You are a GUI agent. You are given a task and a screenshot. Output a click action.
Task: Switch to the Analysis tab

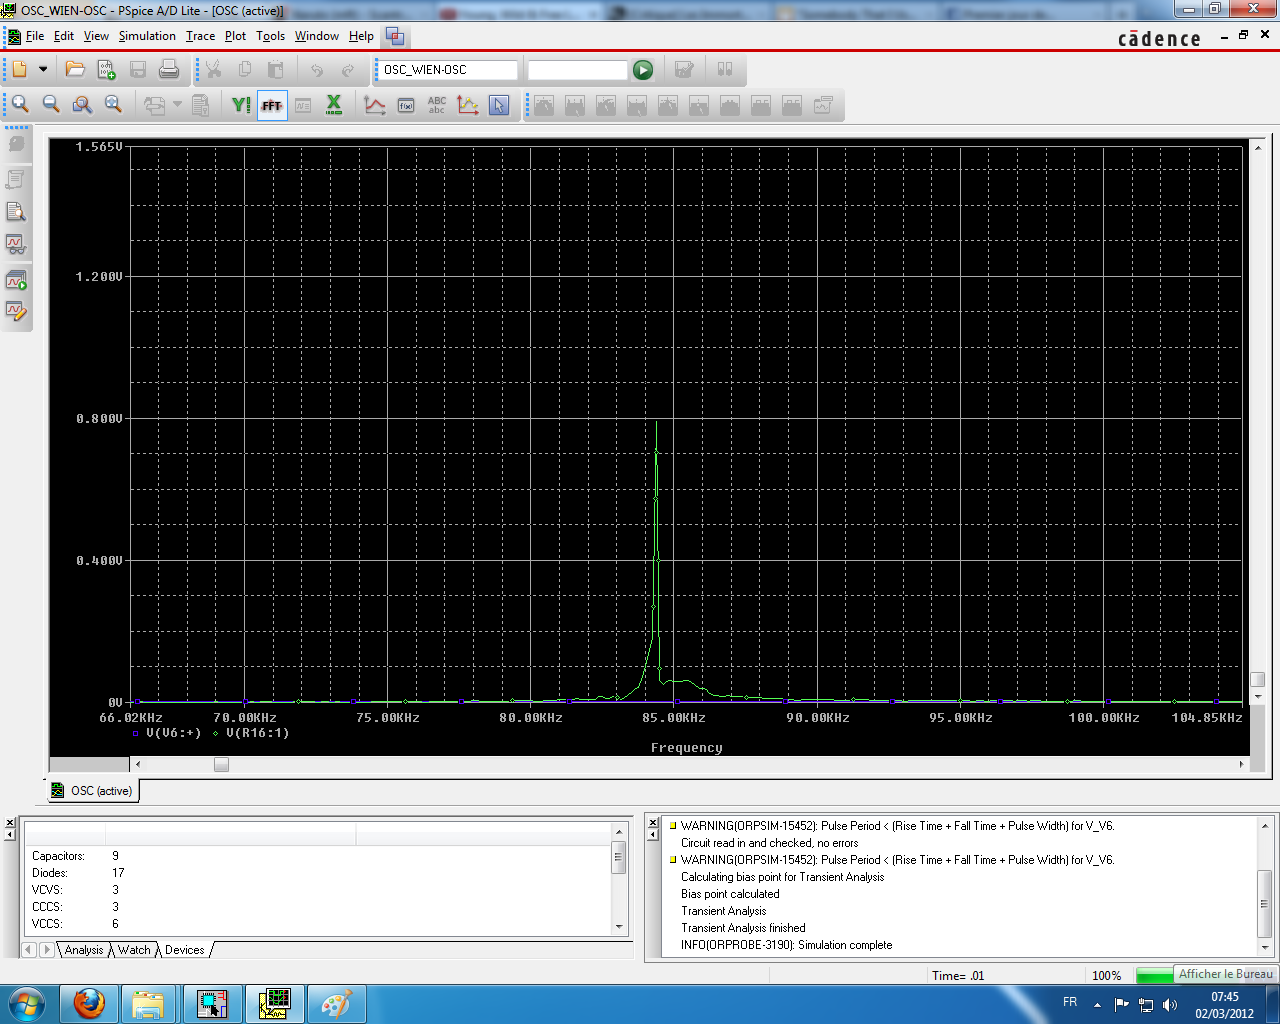pos(84,950)
